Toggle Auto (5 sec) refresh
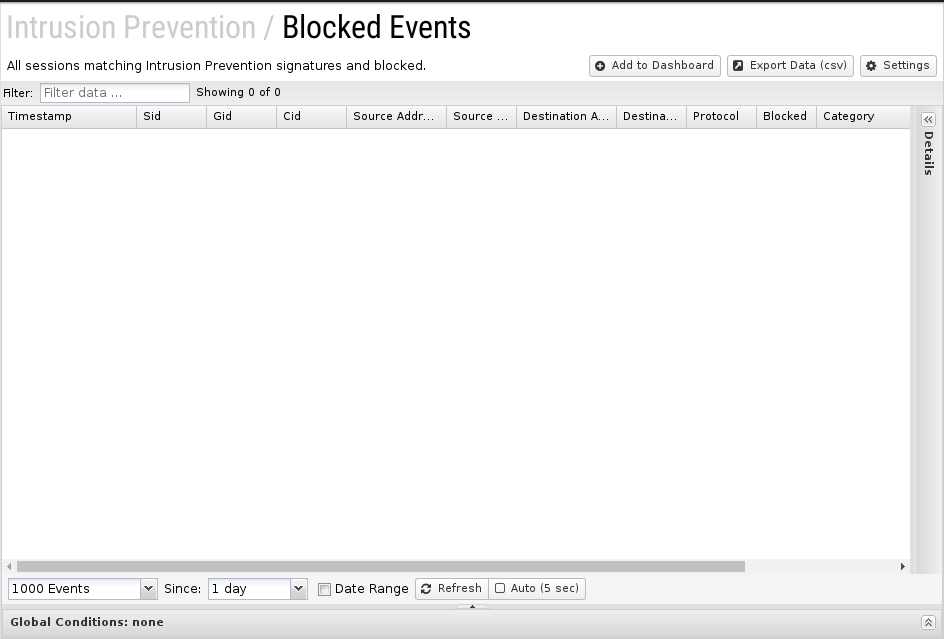This screenshot has width=944, height=639. click(537, 589)
